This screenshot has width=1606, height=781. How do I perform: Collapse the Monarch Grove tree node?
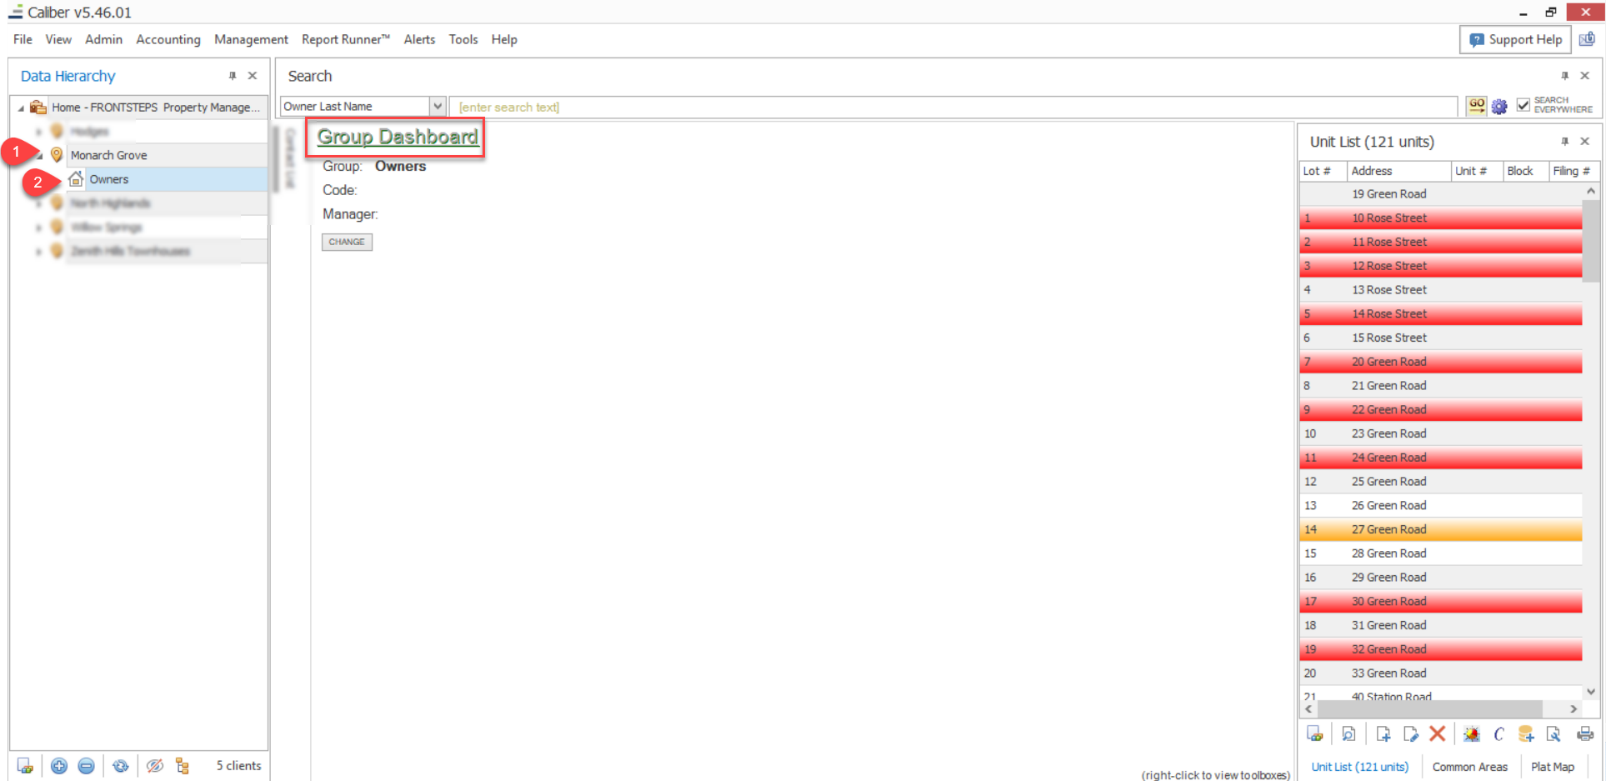click(39, 156)
